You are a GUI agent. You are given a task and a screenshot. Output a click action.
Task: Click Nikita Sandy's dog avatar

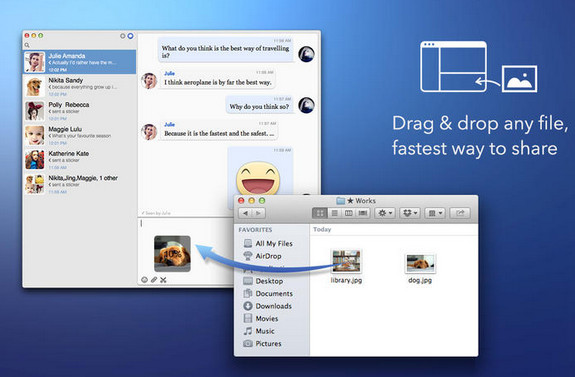pos(35,87)
